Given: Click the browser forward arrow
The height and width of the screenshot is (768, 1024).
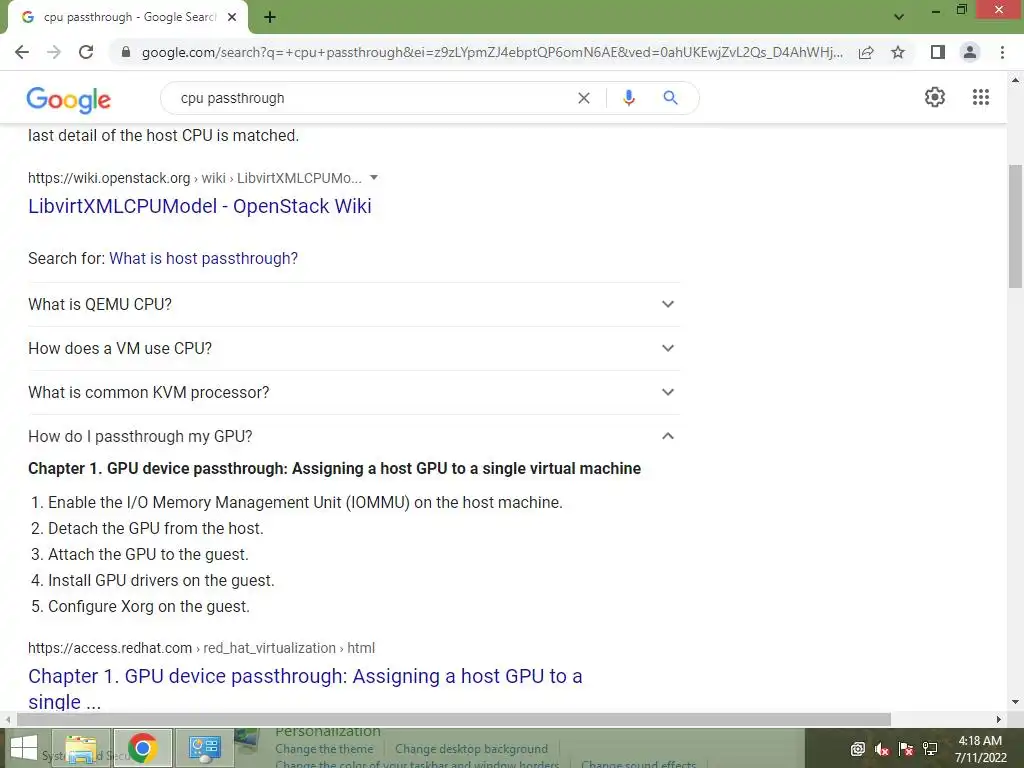Looking at the screenshot, I should point(54,52).
